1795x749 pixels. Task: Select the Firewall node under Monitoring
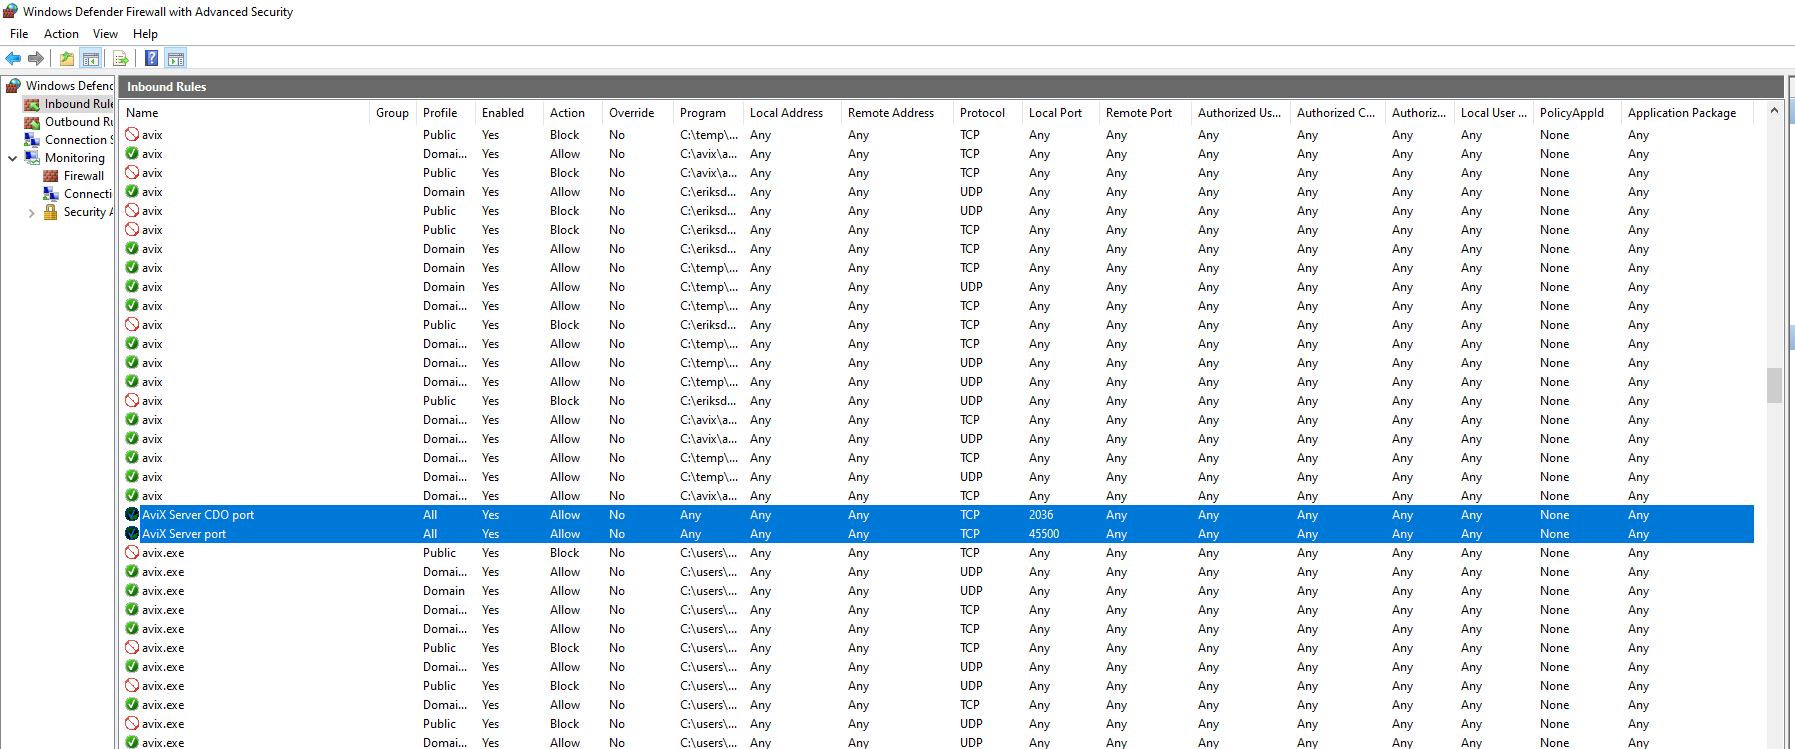point(83,176)
